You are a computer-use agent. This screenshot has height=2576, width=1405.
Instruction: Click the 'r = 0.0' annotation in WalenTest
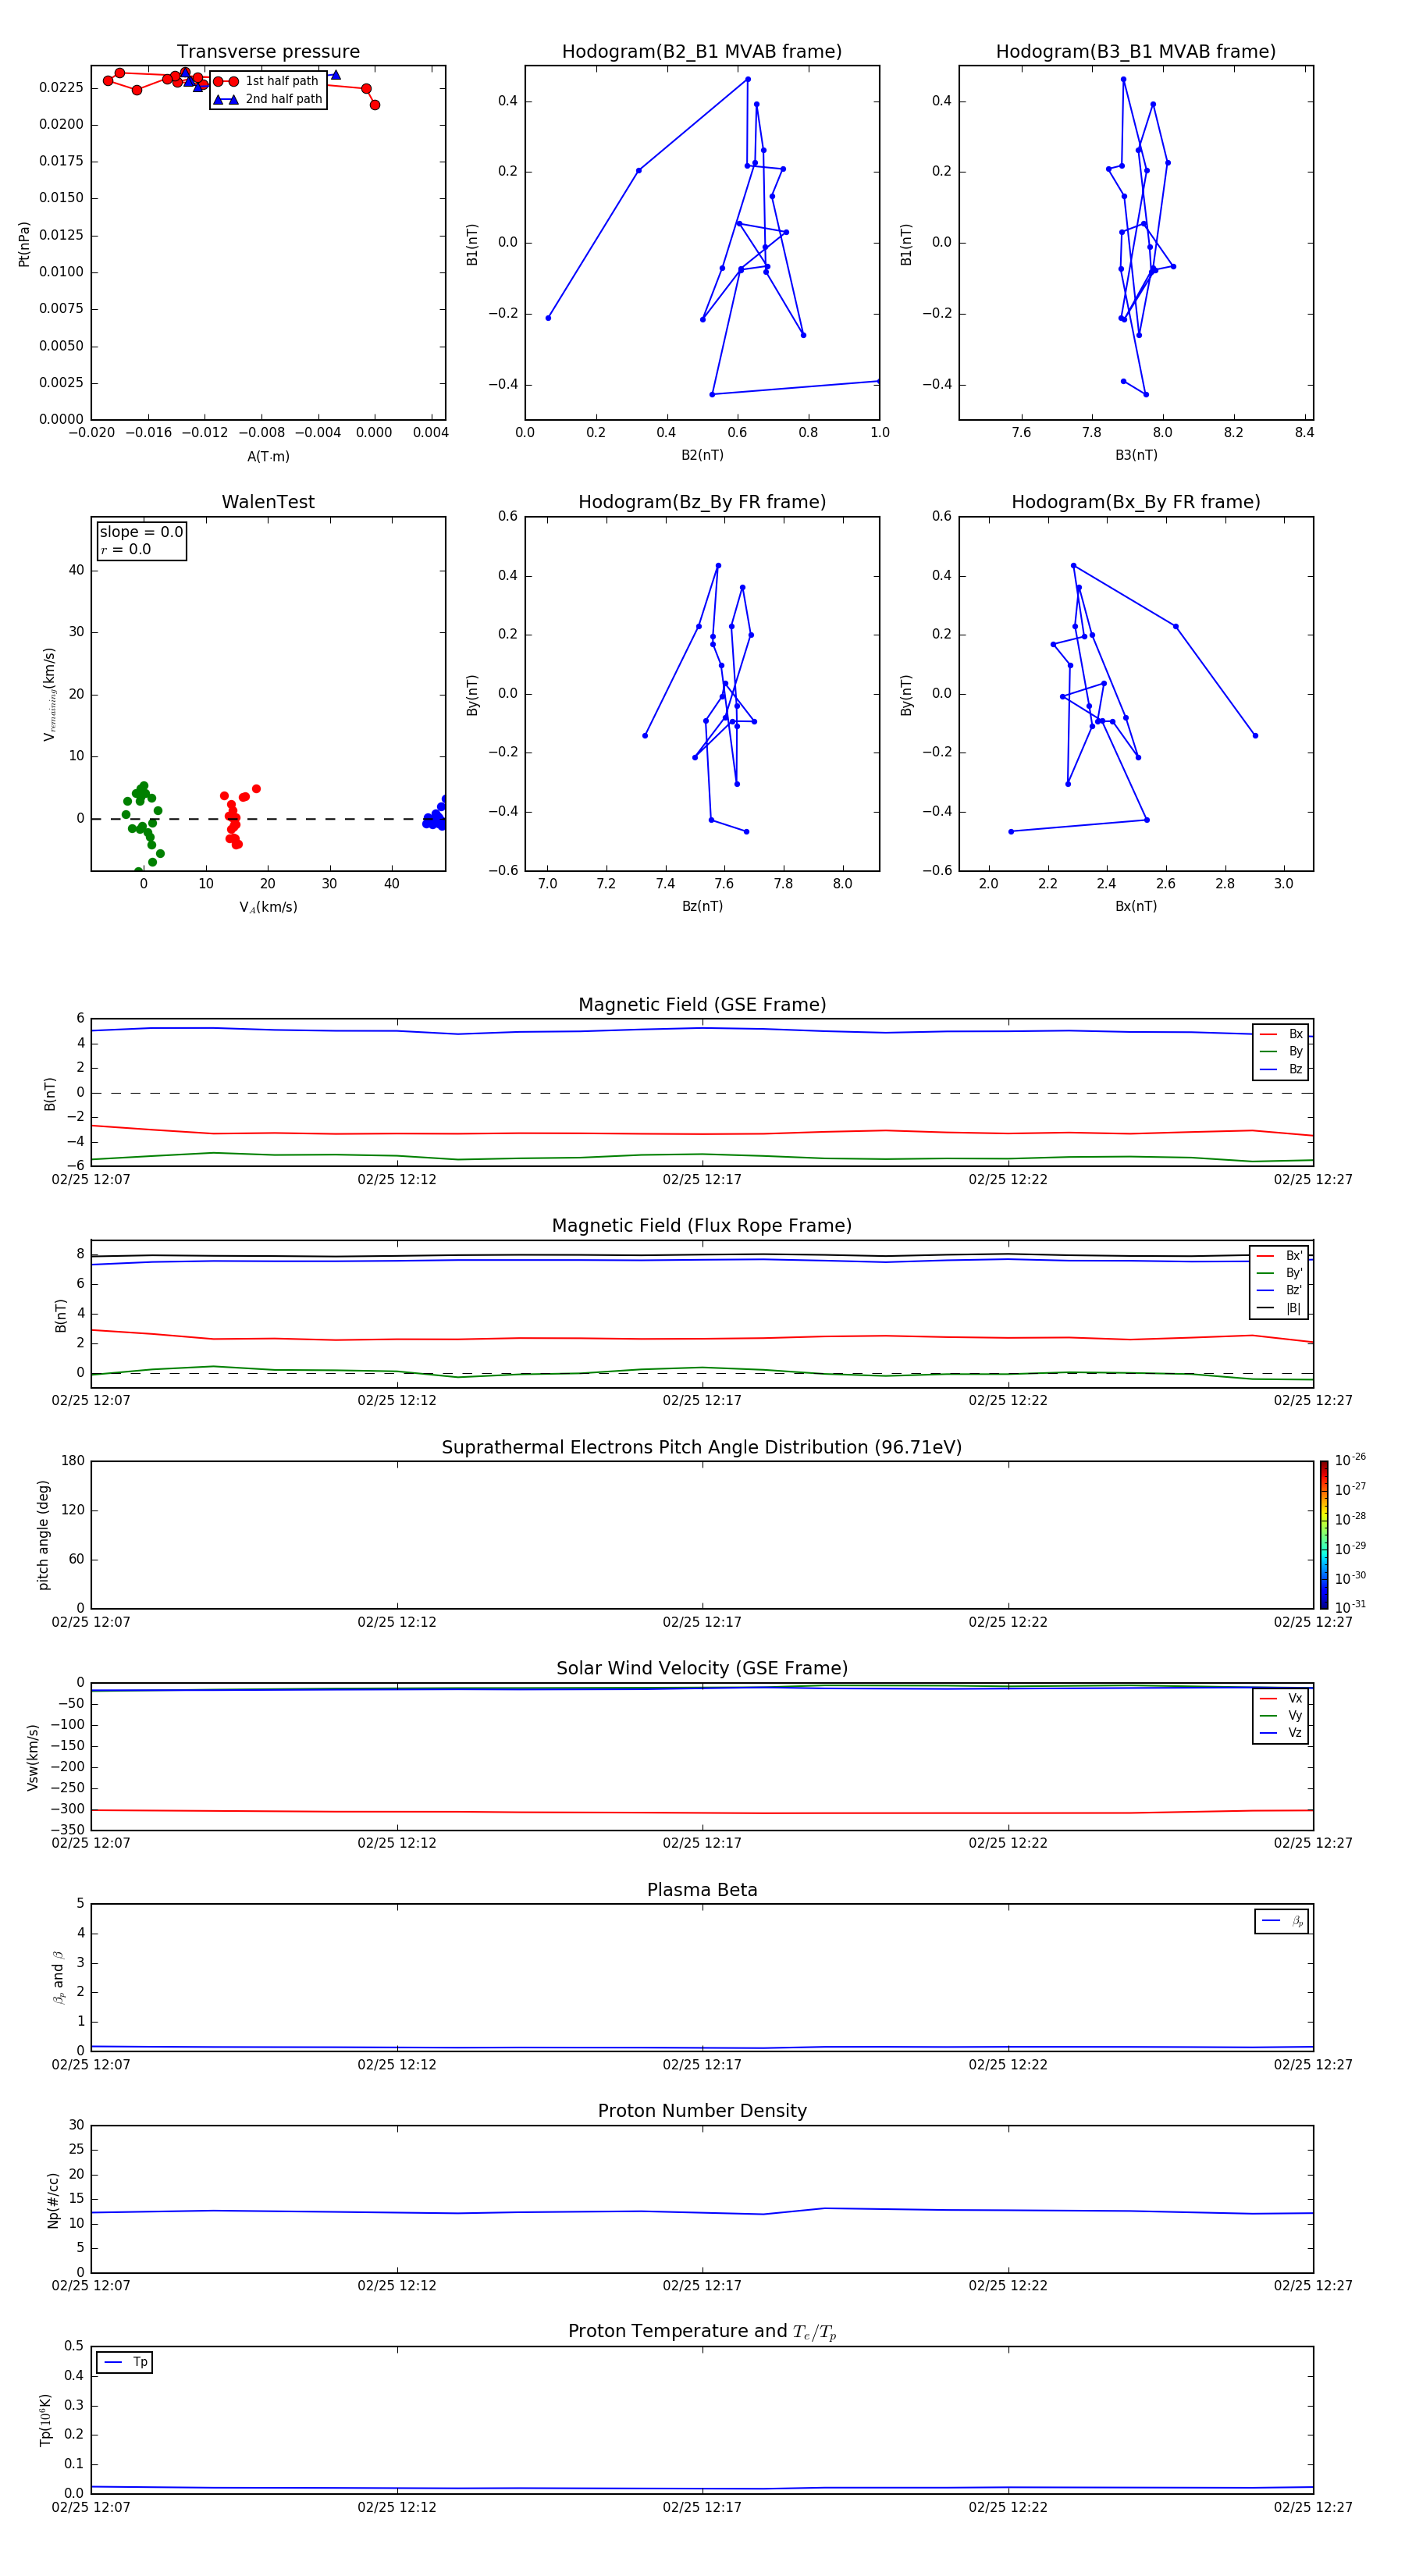tap(125, 550)
